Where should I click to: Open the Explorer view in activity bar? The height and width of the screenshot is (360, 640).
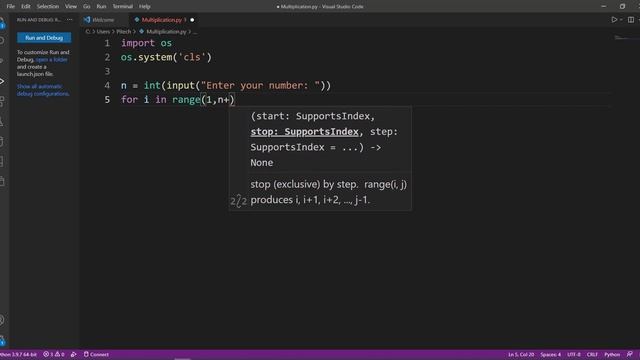tap(2, 23)
